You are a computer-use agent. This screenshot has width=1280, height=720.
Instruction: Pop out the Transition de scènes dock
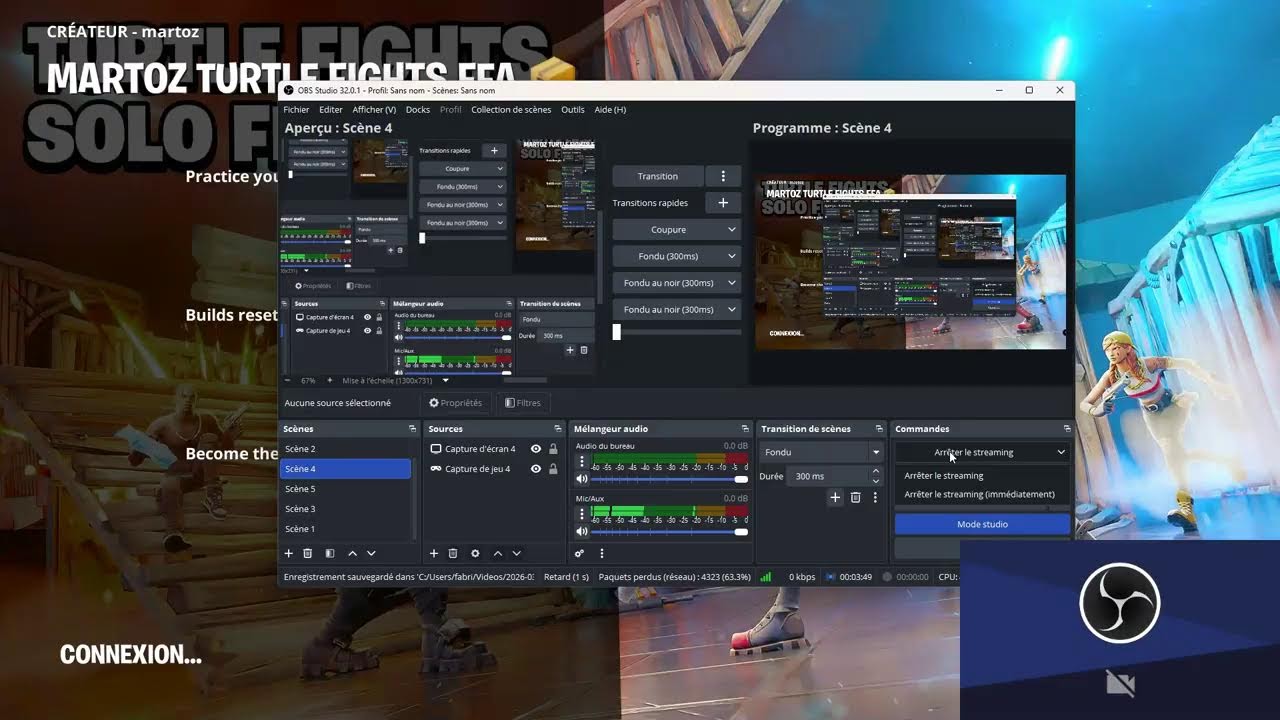click(879, 429)
